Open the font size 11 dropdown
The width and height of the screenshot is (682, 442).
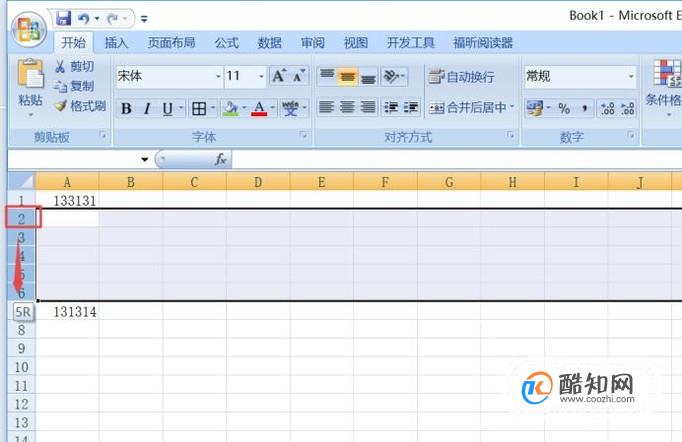261,76
